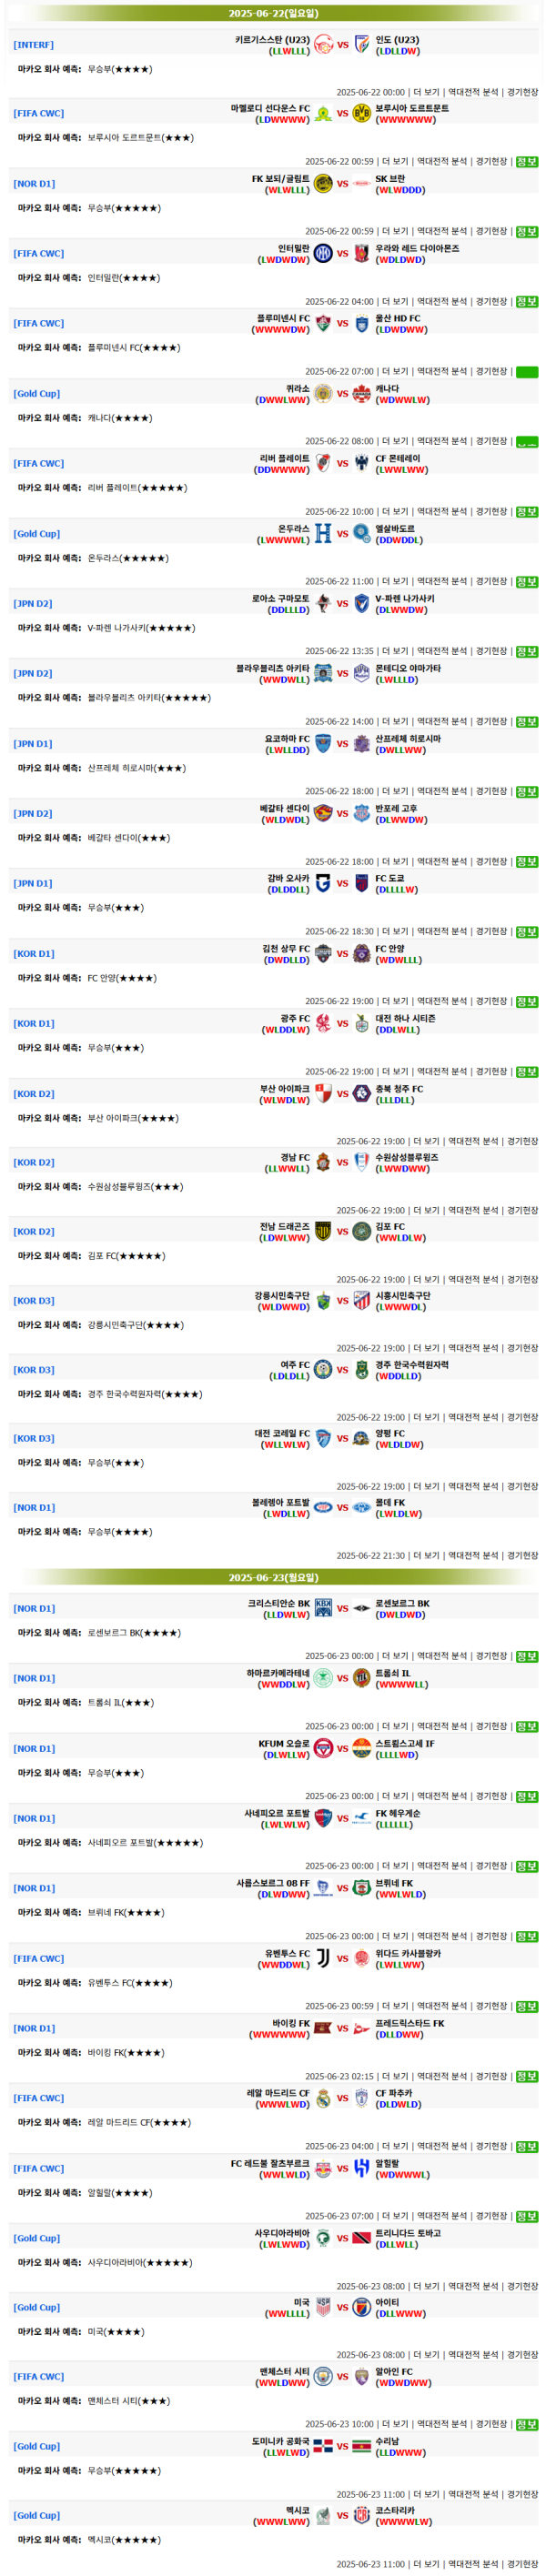
Task: Click the Fluminense FC club crest
Action: pos(323,323)
